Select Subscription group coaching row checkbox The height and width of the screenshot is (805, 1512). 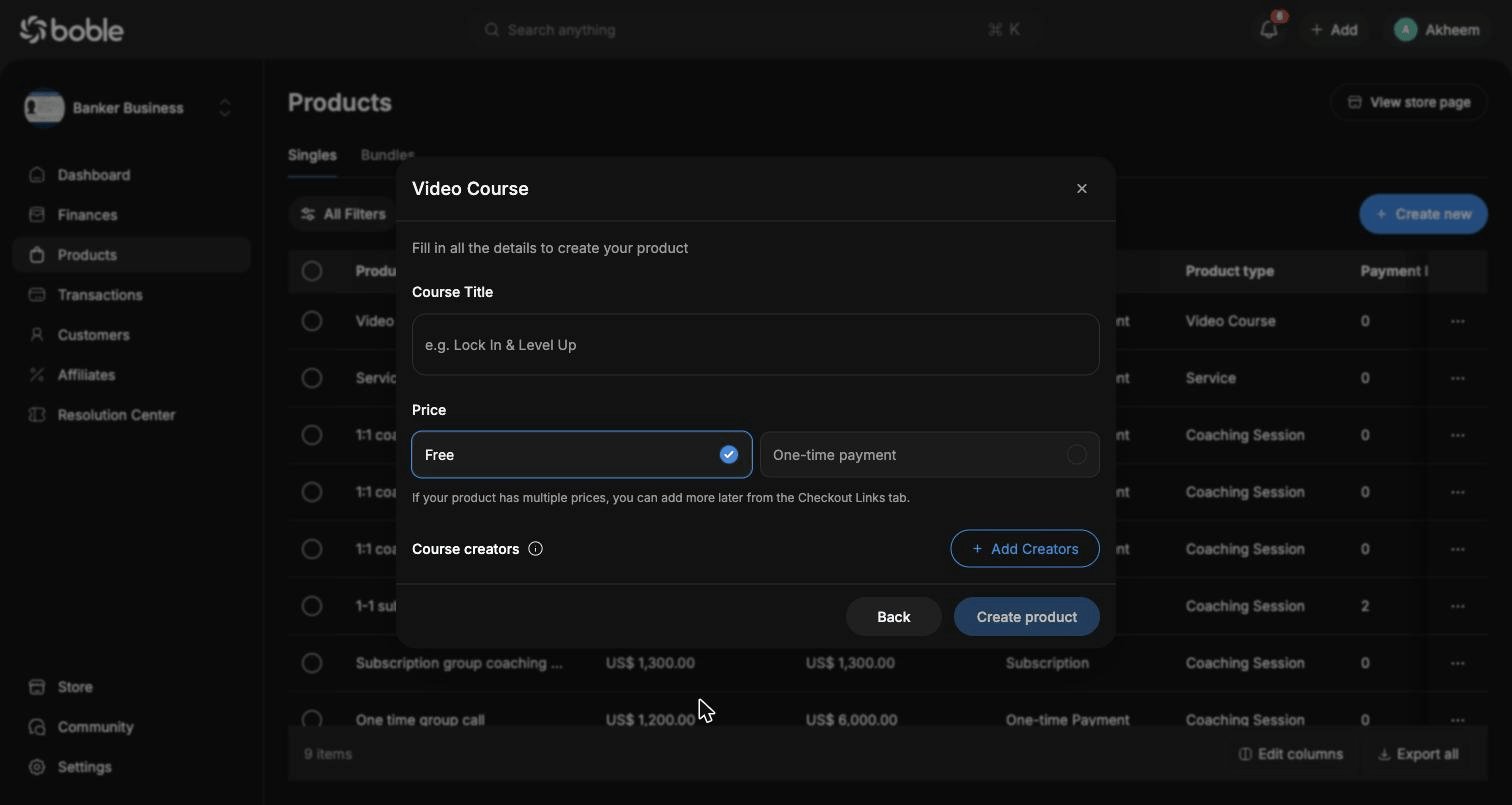coord(312,663)
